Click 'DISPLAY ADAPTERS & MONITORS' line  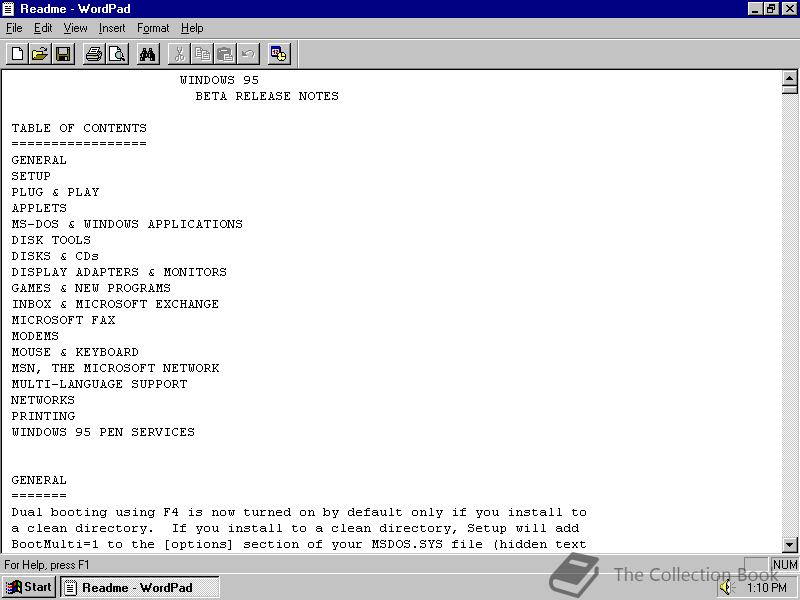click(119, 272)
